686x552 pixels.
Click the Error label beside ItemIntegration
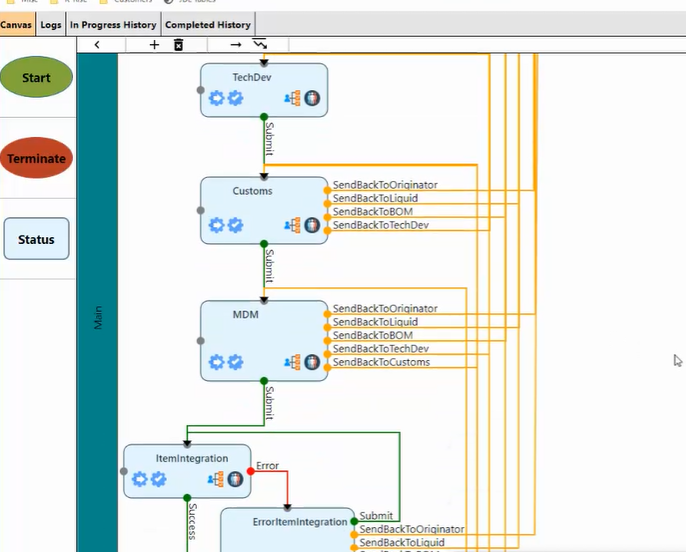[x=267, y=466]
